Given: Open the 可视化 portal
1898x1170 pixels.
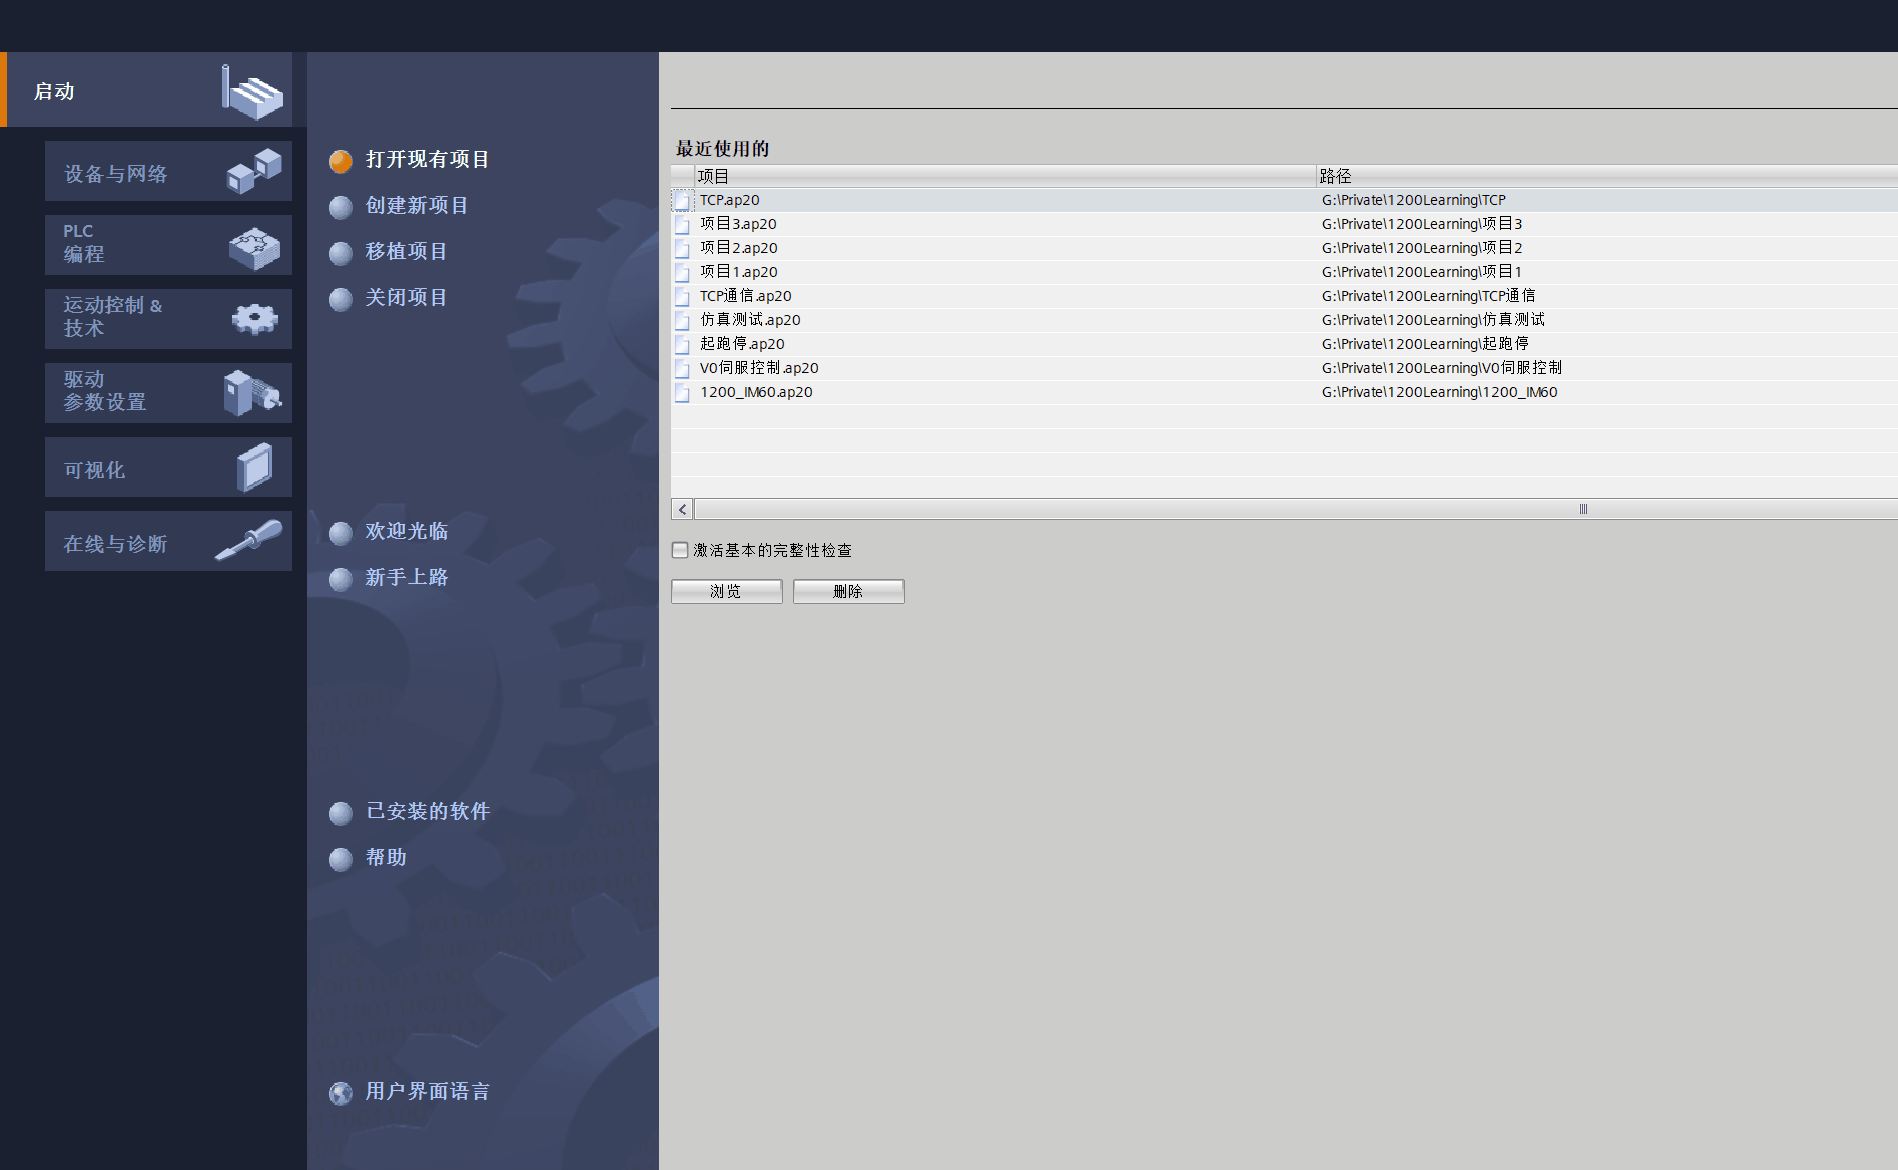Looking at the screenshot, I should coord(168,467).
